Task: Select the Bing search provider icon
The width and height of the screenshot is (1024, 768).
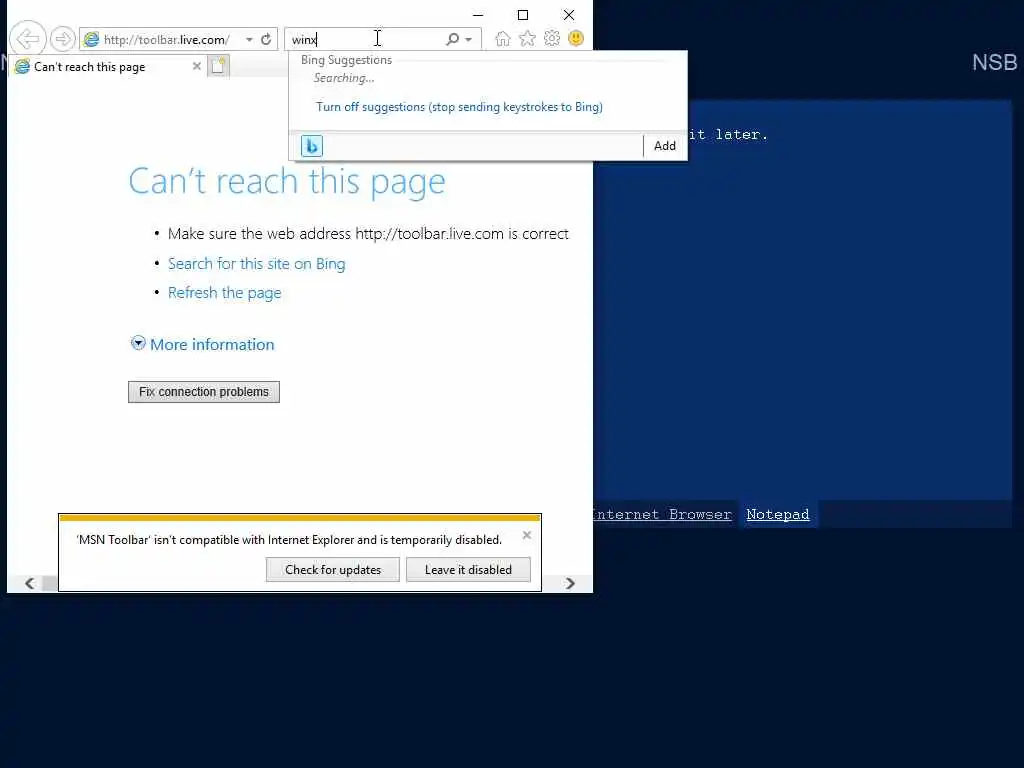Action: tap(312, 146)
